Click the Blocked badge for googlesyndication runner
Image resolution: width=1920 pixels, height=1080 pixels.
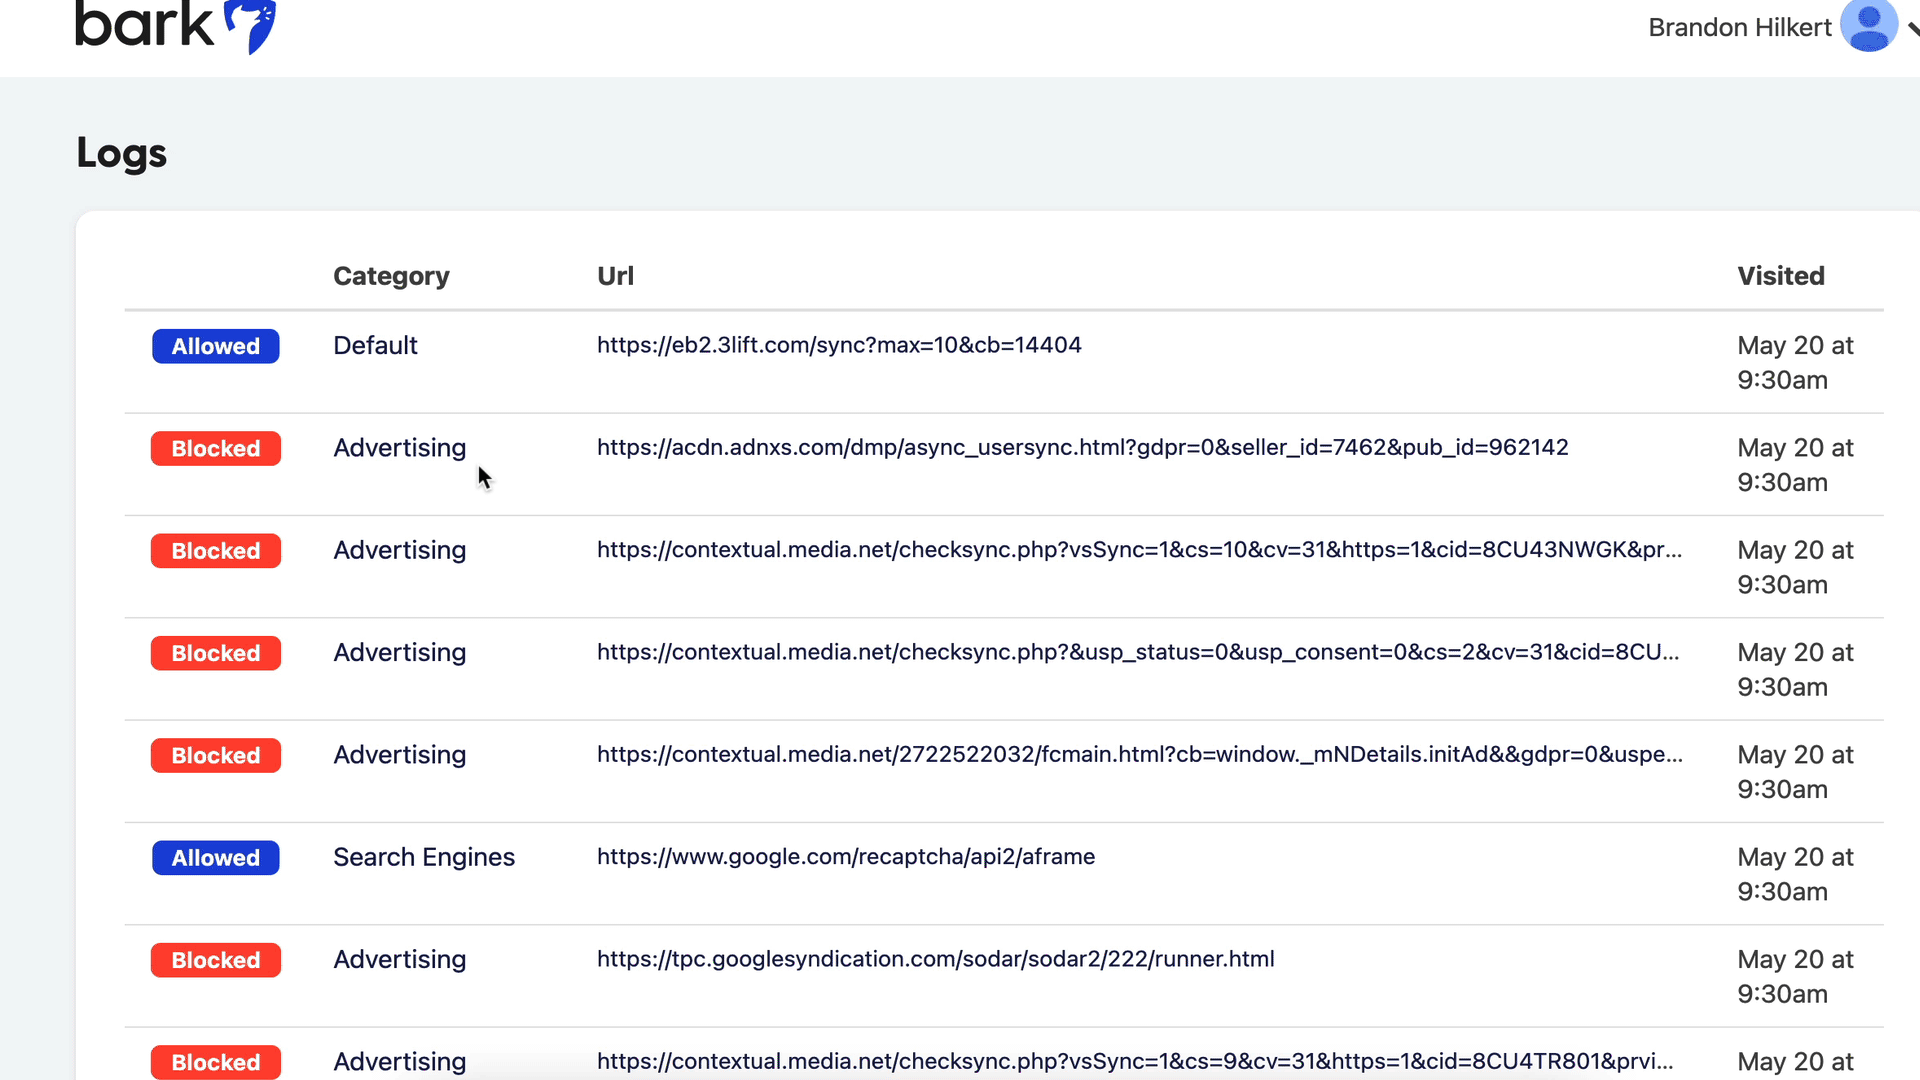(215, 960)
